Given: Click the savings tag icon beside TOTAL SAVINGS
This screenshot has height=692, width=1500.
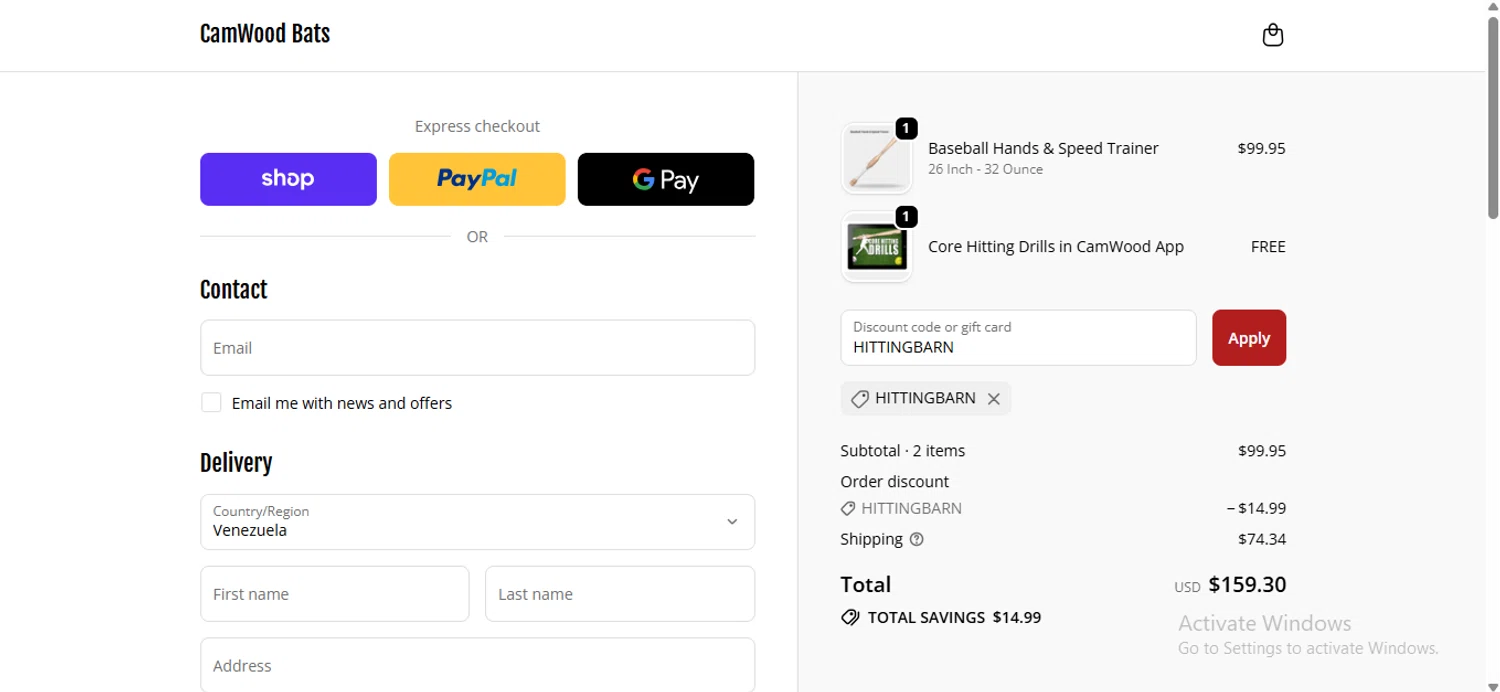Looking at the screenshot, I should 850,617.
